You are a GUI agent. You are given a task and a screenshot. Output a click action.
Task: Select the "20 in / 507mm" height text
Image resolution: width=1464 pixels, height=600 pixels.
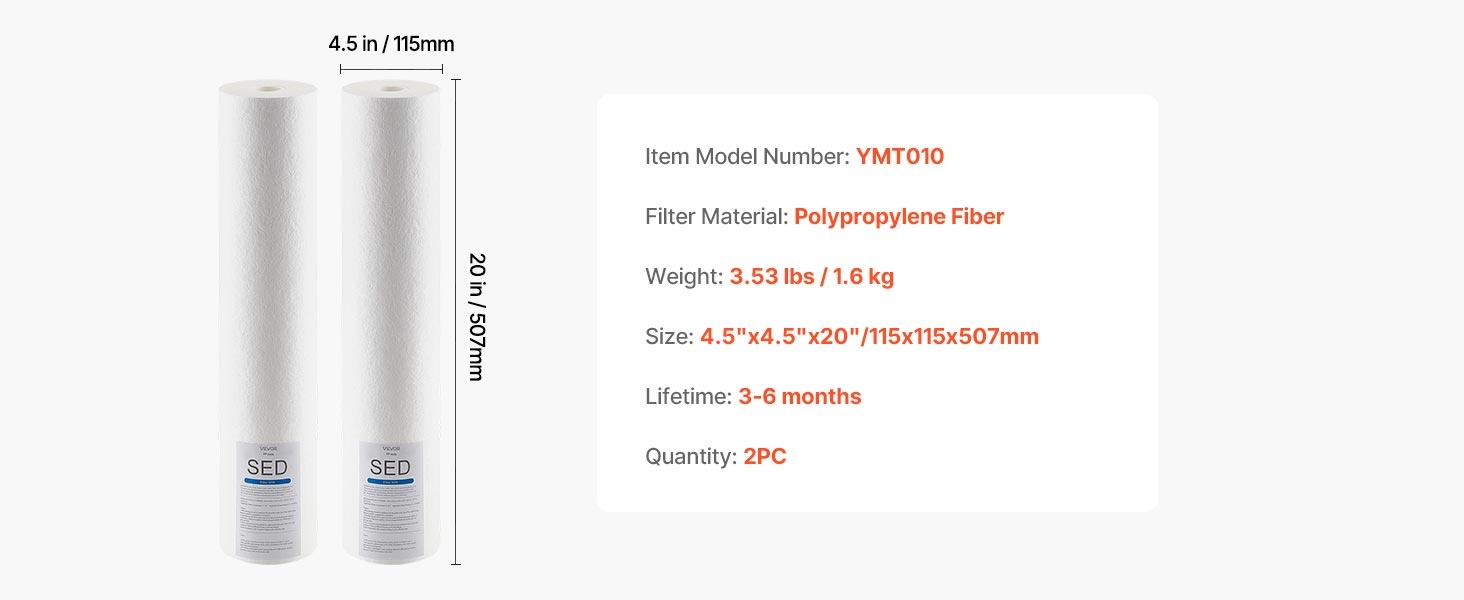pos(477,316)
